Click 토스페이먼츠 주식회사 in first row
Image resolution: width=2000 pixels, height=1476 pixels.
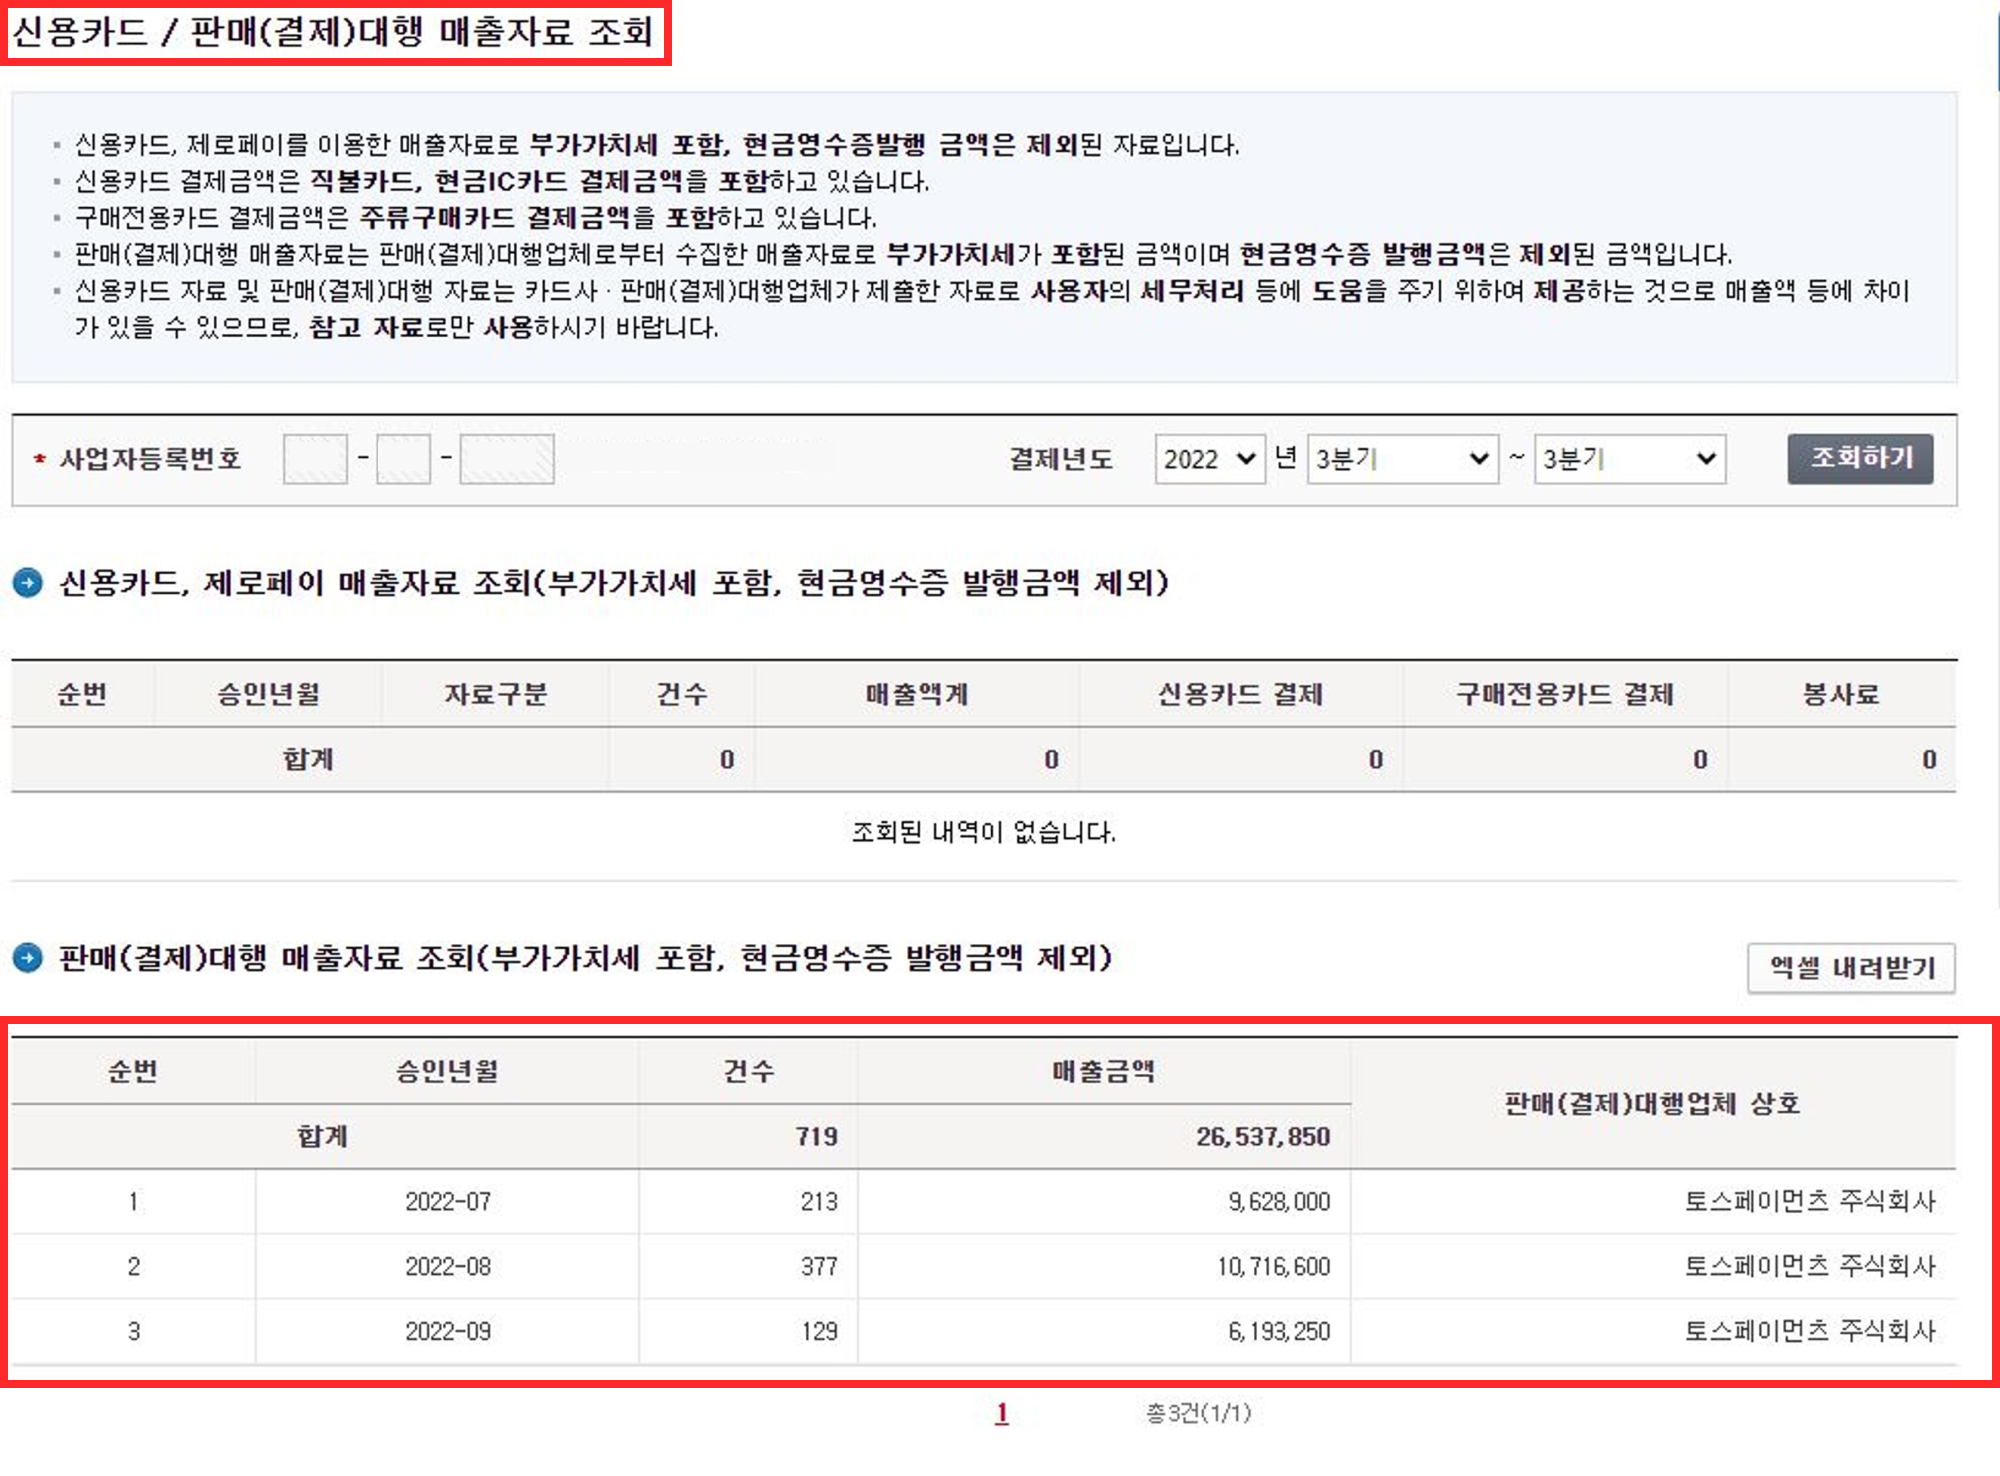click(x=1809, y=1201)
